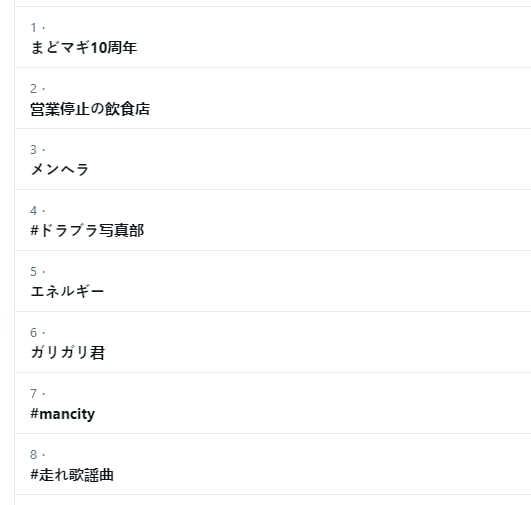Select the メンヘラ trending topic

pos(60,170)
